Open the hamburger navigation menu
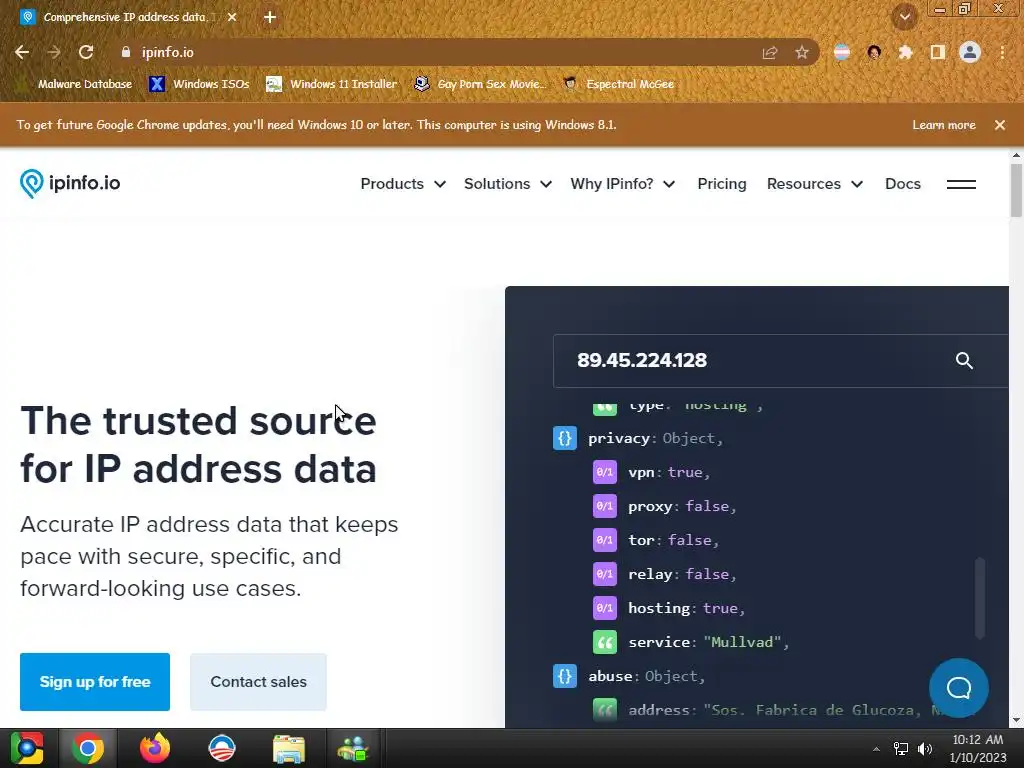 click(961, 184)
